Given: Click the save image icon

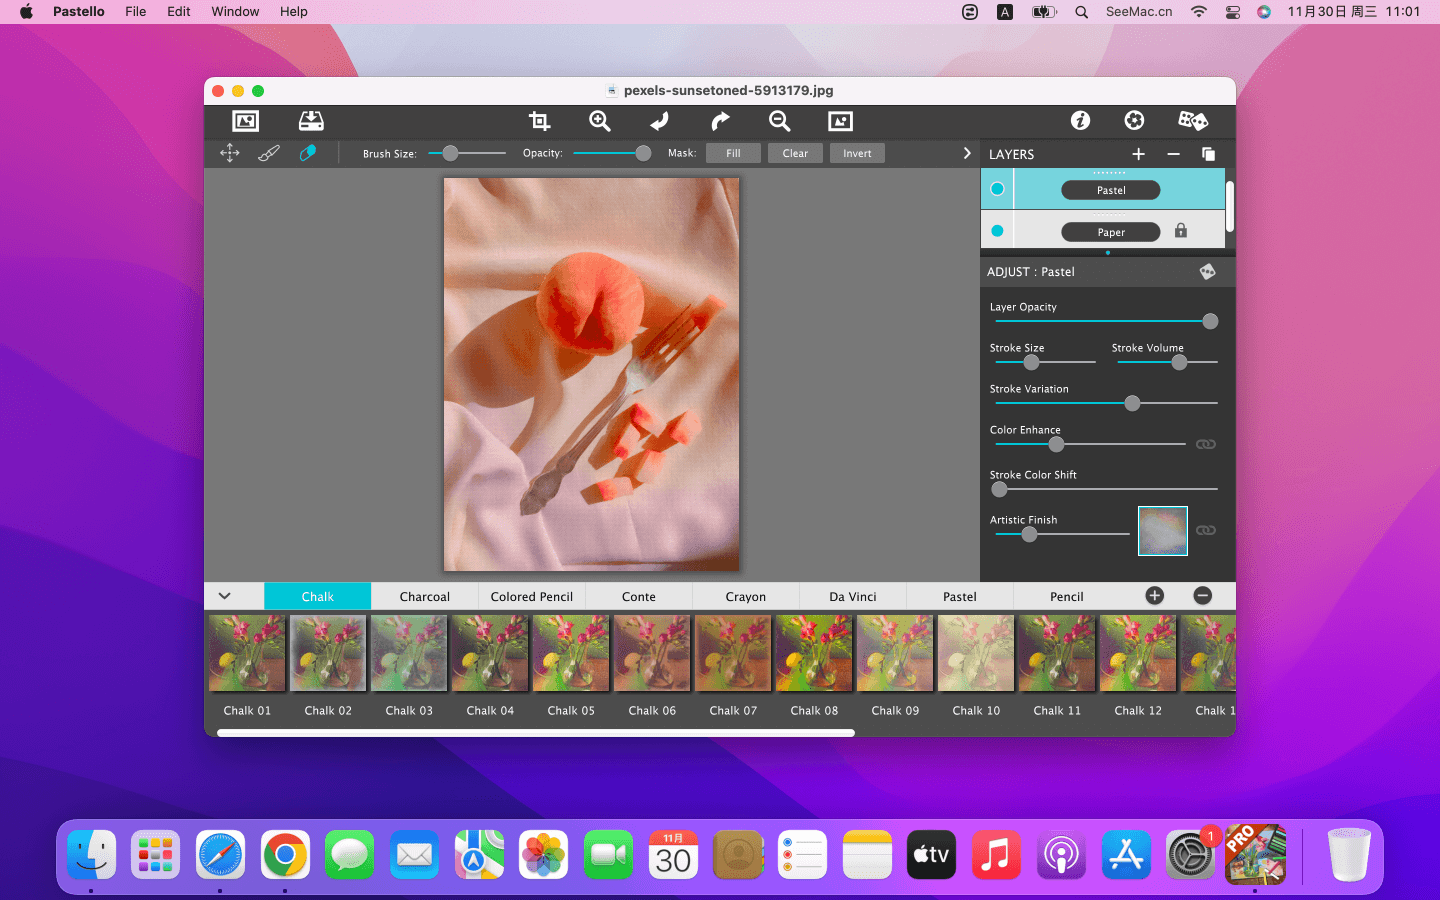Looking at the screenshot, I should coord(311,121).
